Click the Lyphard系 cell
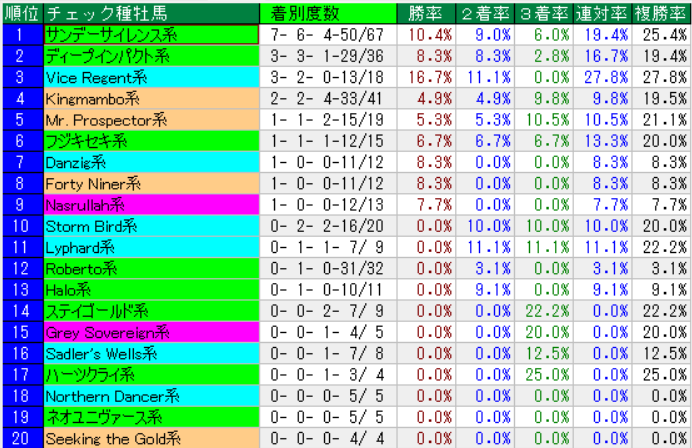 pyautogui.click(x=151, y=247)
